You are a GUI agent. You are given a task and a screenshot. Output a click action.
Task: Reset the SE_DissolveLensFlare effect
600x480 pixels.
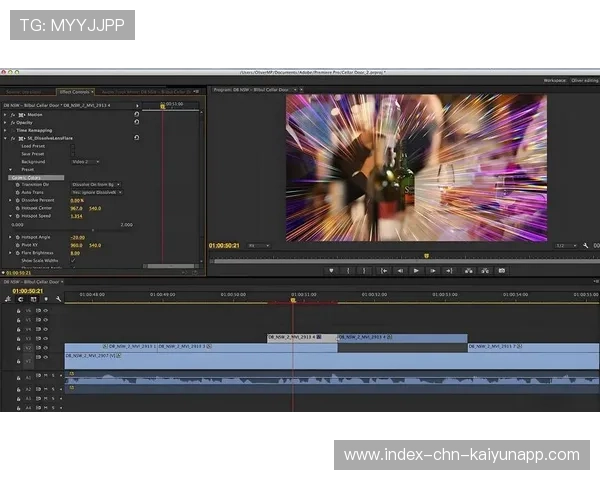pos(136,138)
